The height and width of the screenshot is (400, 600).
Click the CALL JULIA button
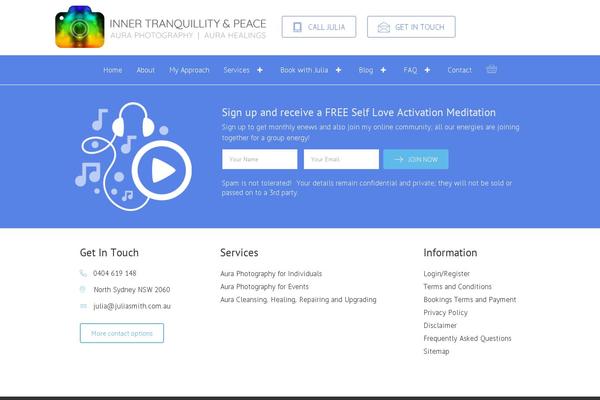[319, 27]
